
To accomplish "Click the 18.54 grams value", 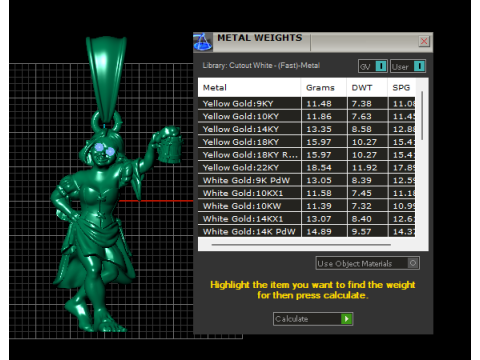I will pos(319,168).
